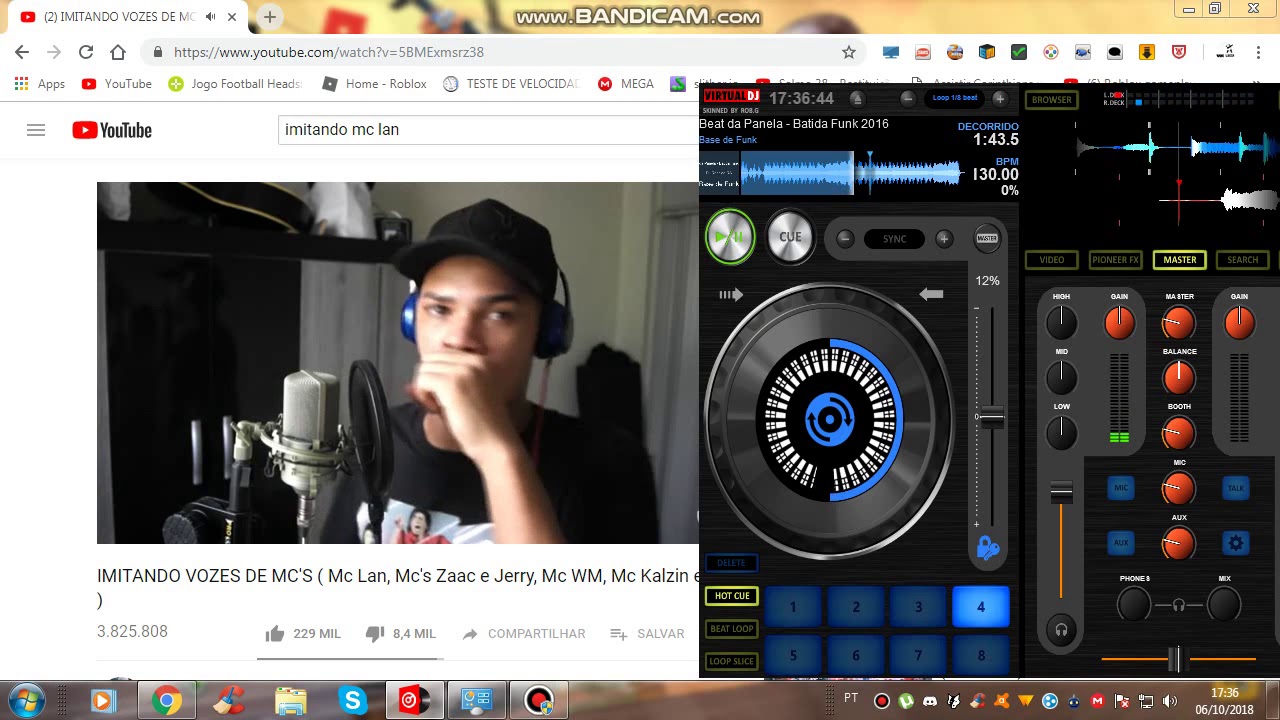
Task: Click plus button right of SYNC
Action: point(943,239)
